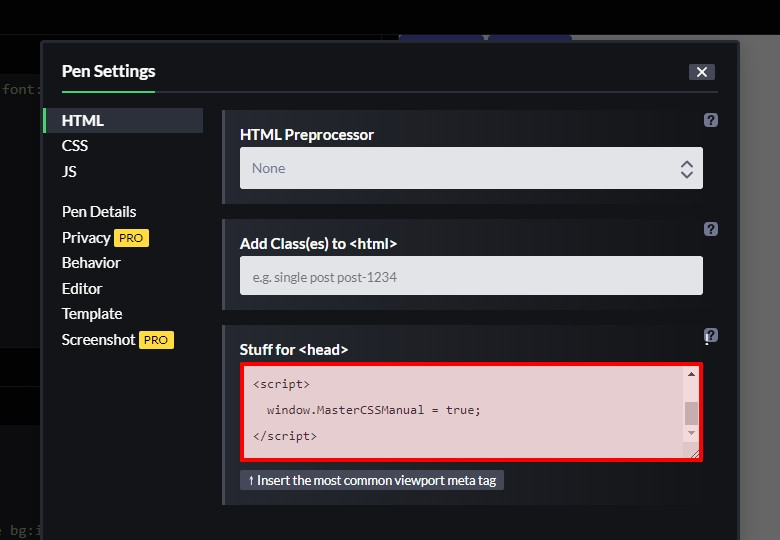The height and width of the screenshot is (540, 780).
Task: Click the textarea scrollbar thumb
Action: click(691, 413)
